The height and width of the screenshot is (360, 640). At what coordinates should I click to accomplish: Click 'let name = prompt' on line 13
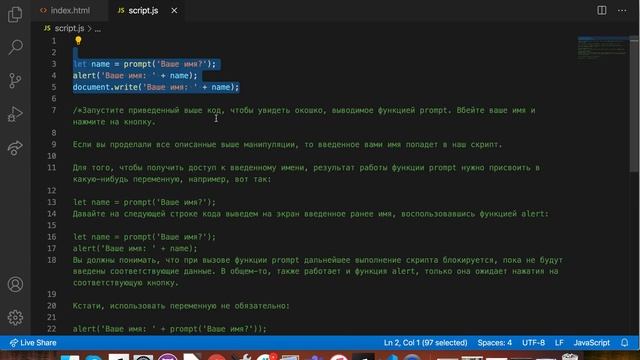click(144, 202)
